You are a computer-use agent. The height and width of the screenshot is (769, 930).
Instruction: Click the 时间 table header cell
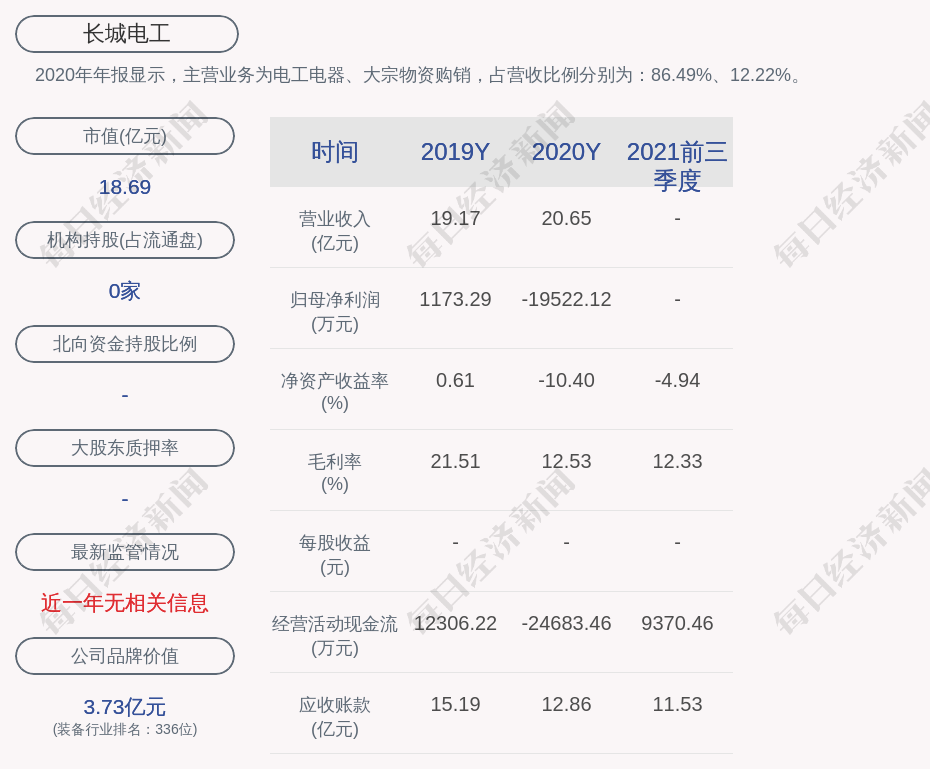335,152
